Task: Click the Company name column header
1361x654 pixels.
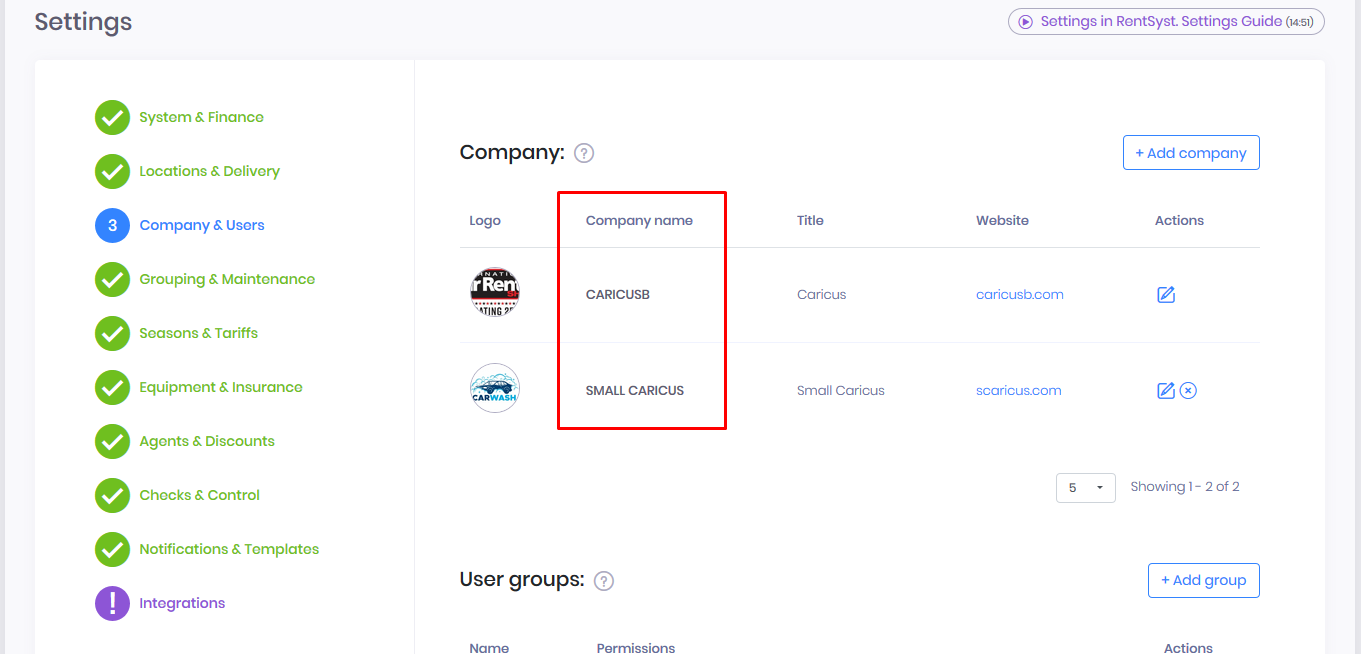Action: point(639,220)
